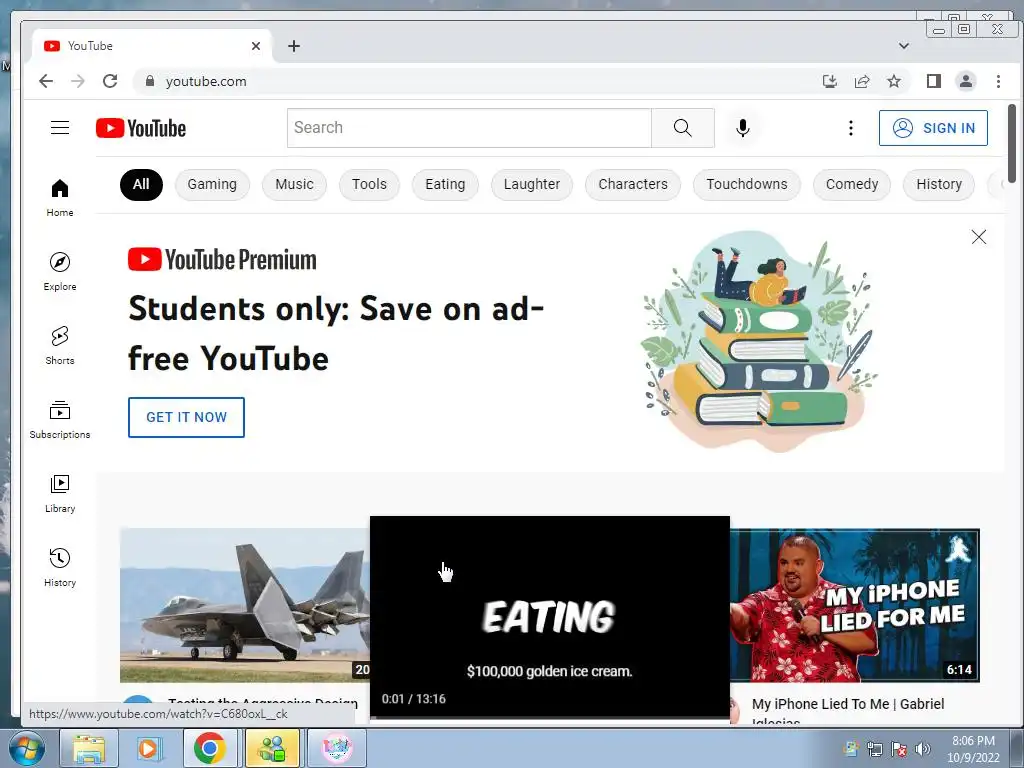The image size is (1024, 768).
Task: Open YouTube settings three-dot menu
Action: click(850, 128)
